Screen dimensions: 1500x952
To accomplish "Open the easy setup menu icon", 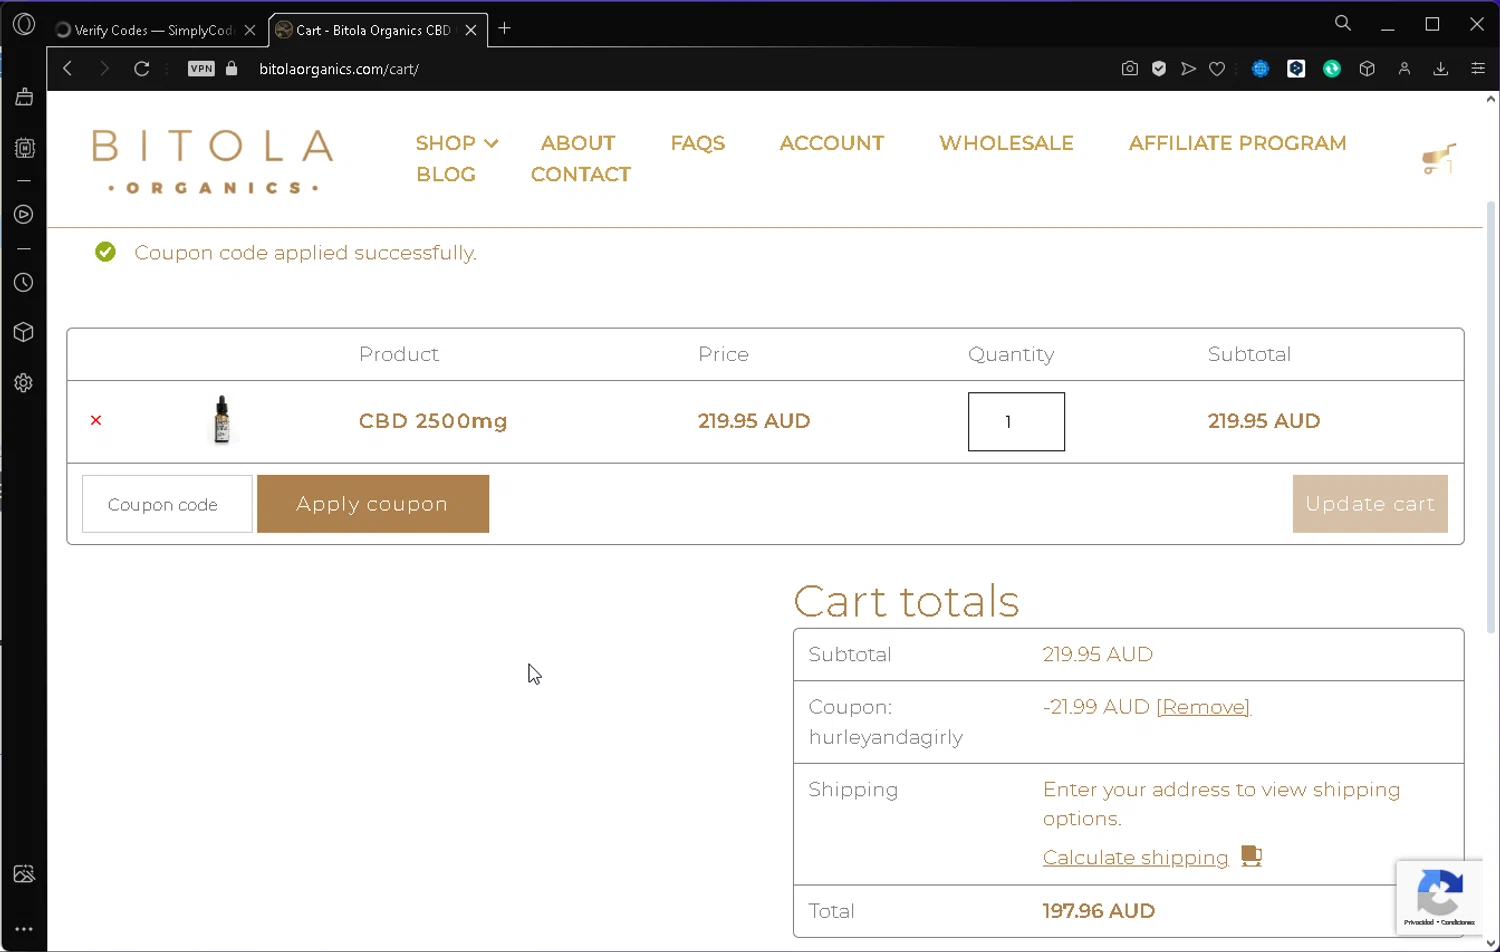I will [x=1478, y=69].
